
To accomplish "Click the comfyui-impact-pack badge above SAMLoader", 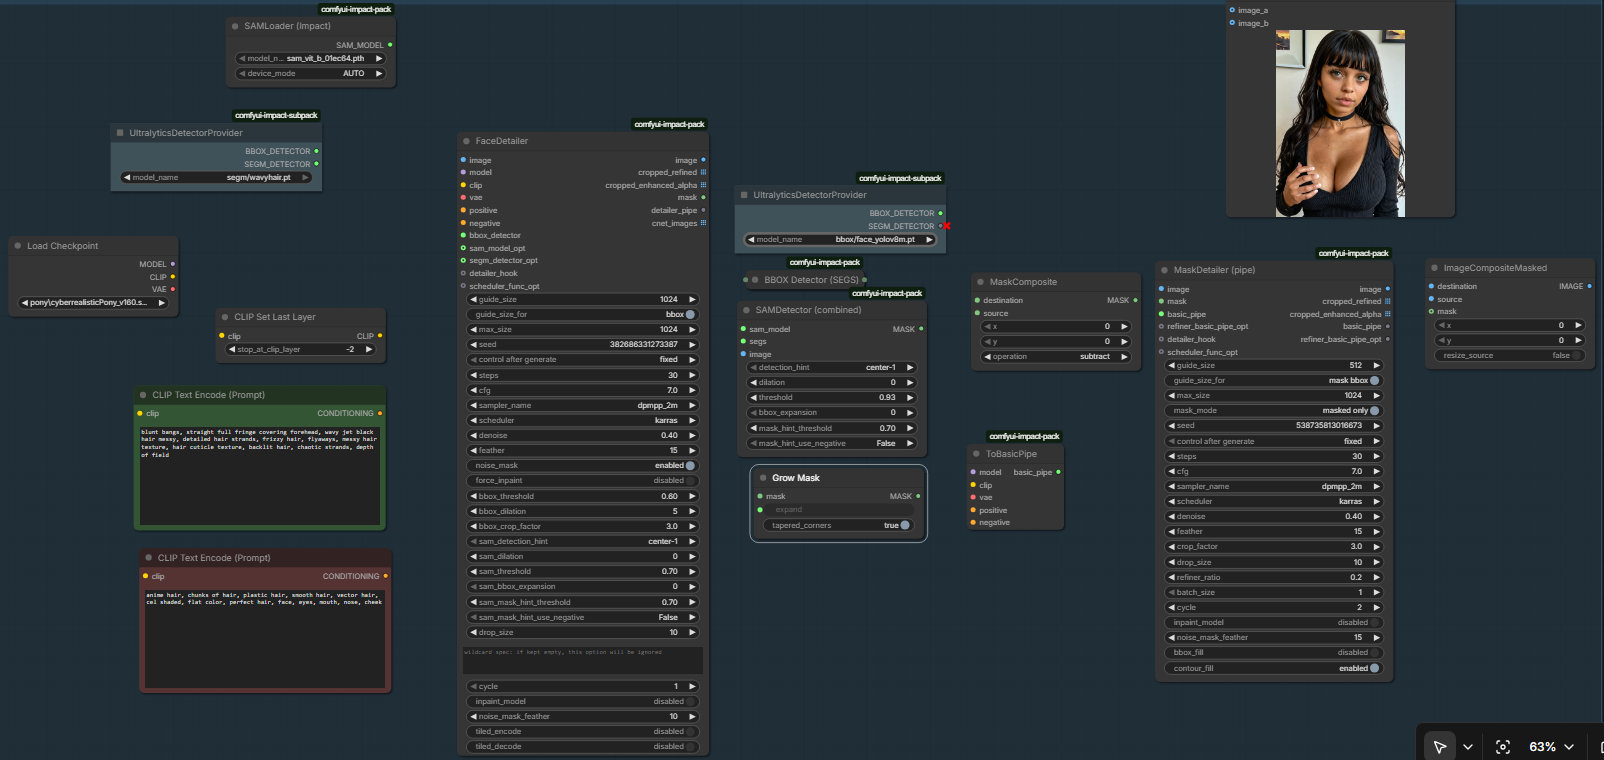I will pos(355,9).
